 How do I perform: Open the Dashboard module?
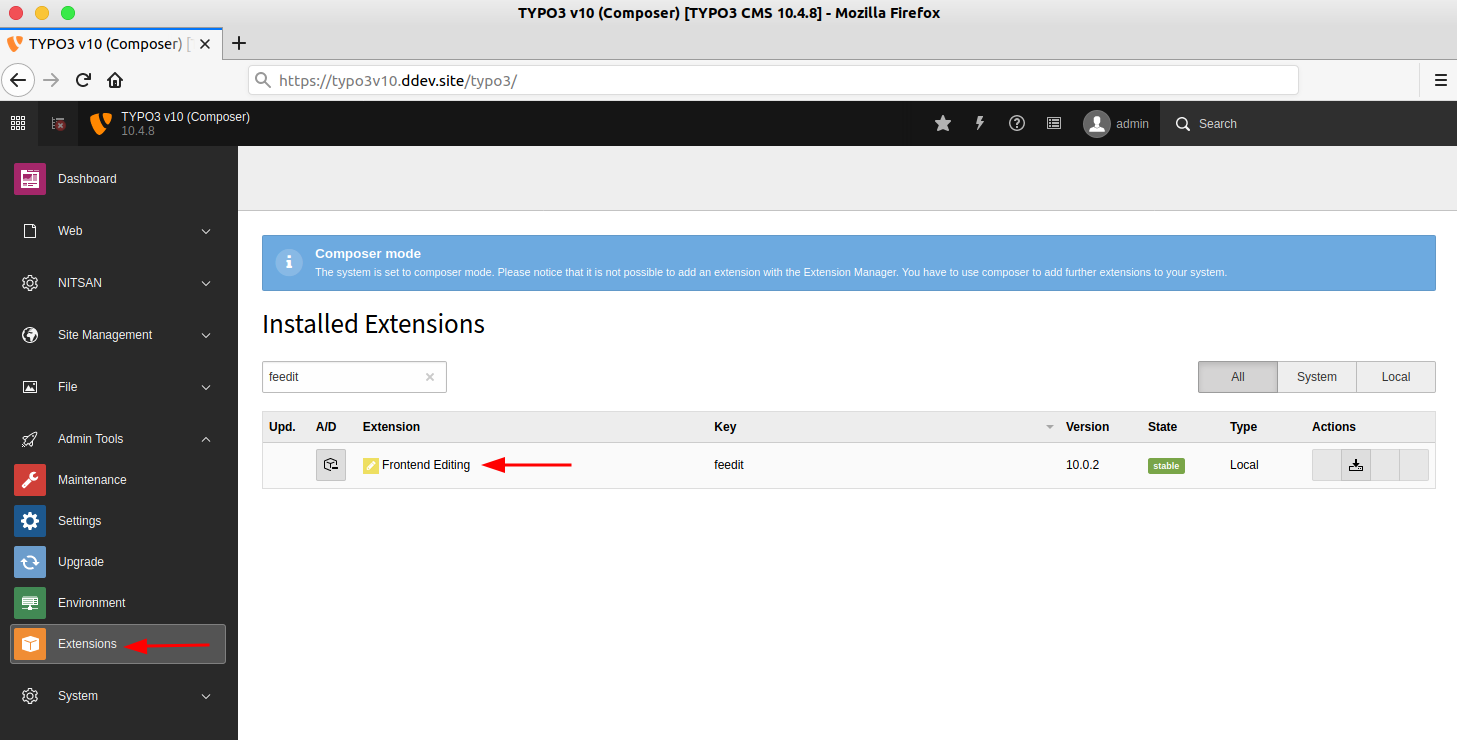coord(87,179)
